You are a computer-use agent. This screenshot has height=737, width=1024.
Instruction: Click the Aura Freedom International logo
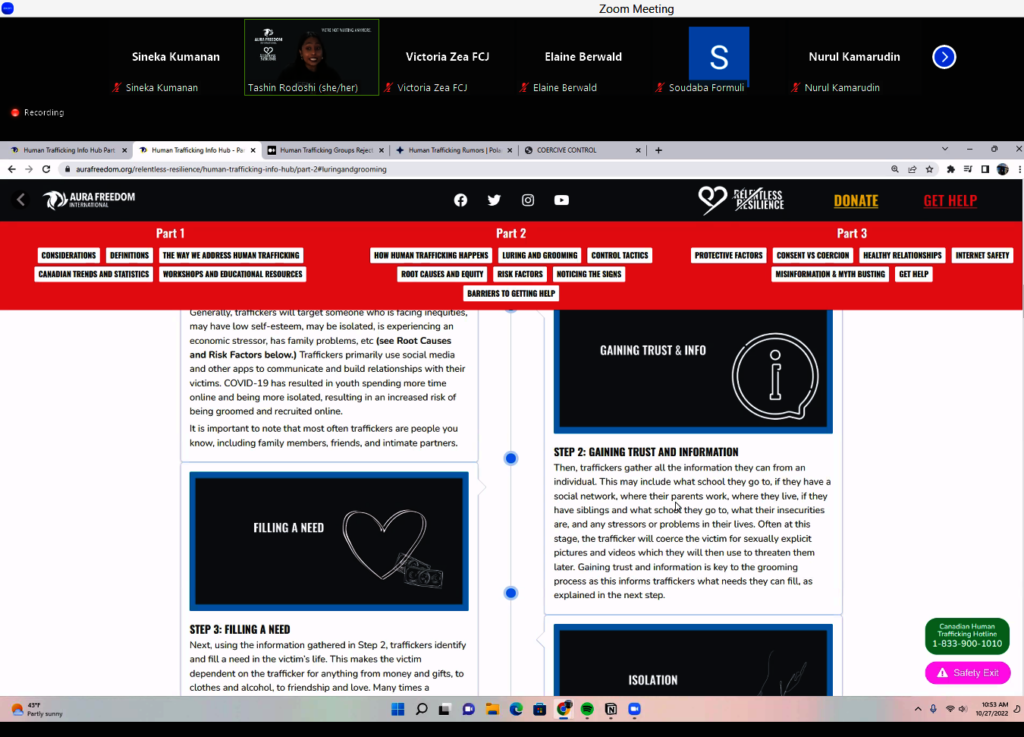[x=89, y=200]
